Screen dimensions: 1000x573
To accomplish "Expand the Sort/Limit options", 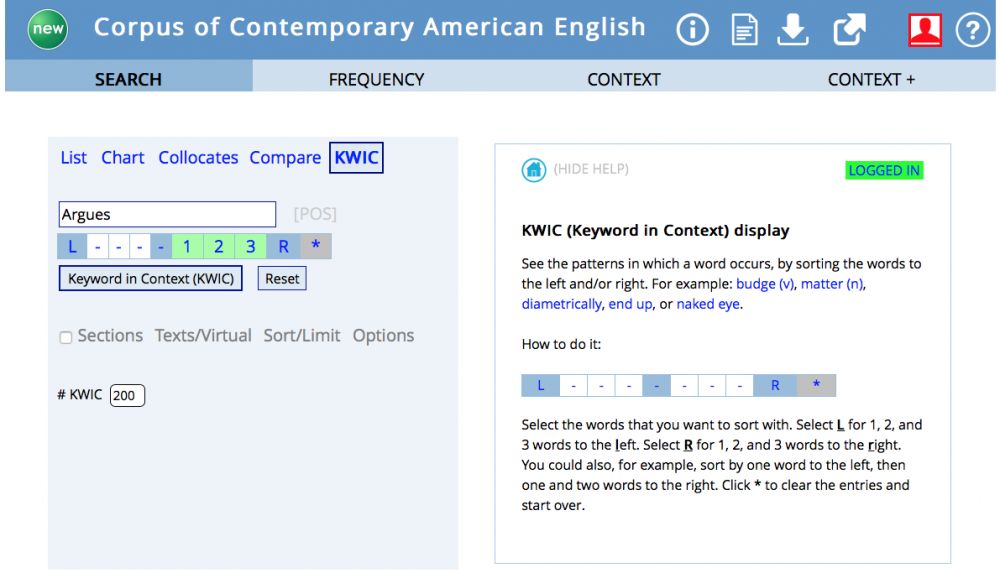I will click(302, 336).
